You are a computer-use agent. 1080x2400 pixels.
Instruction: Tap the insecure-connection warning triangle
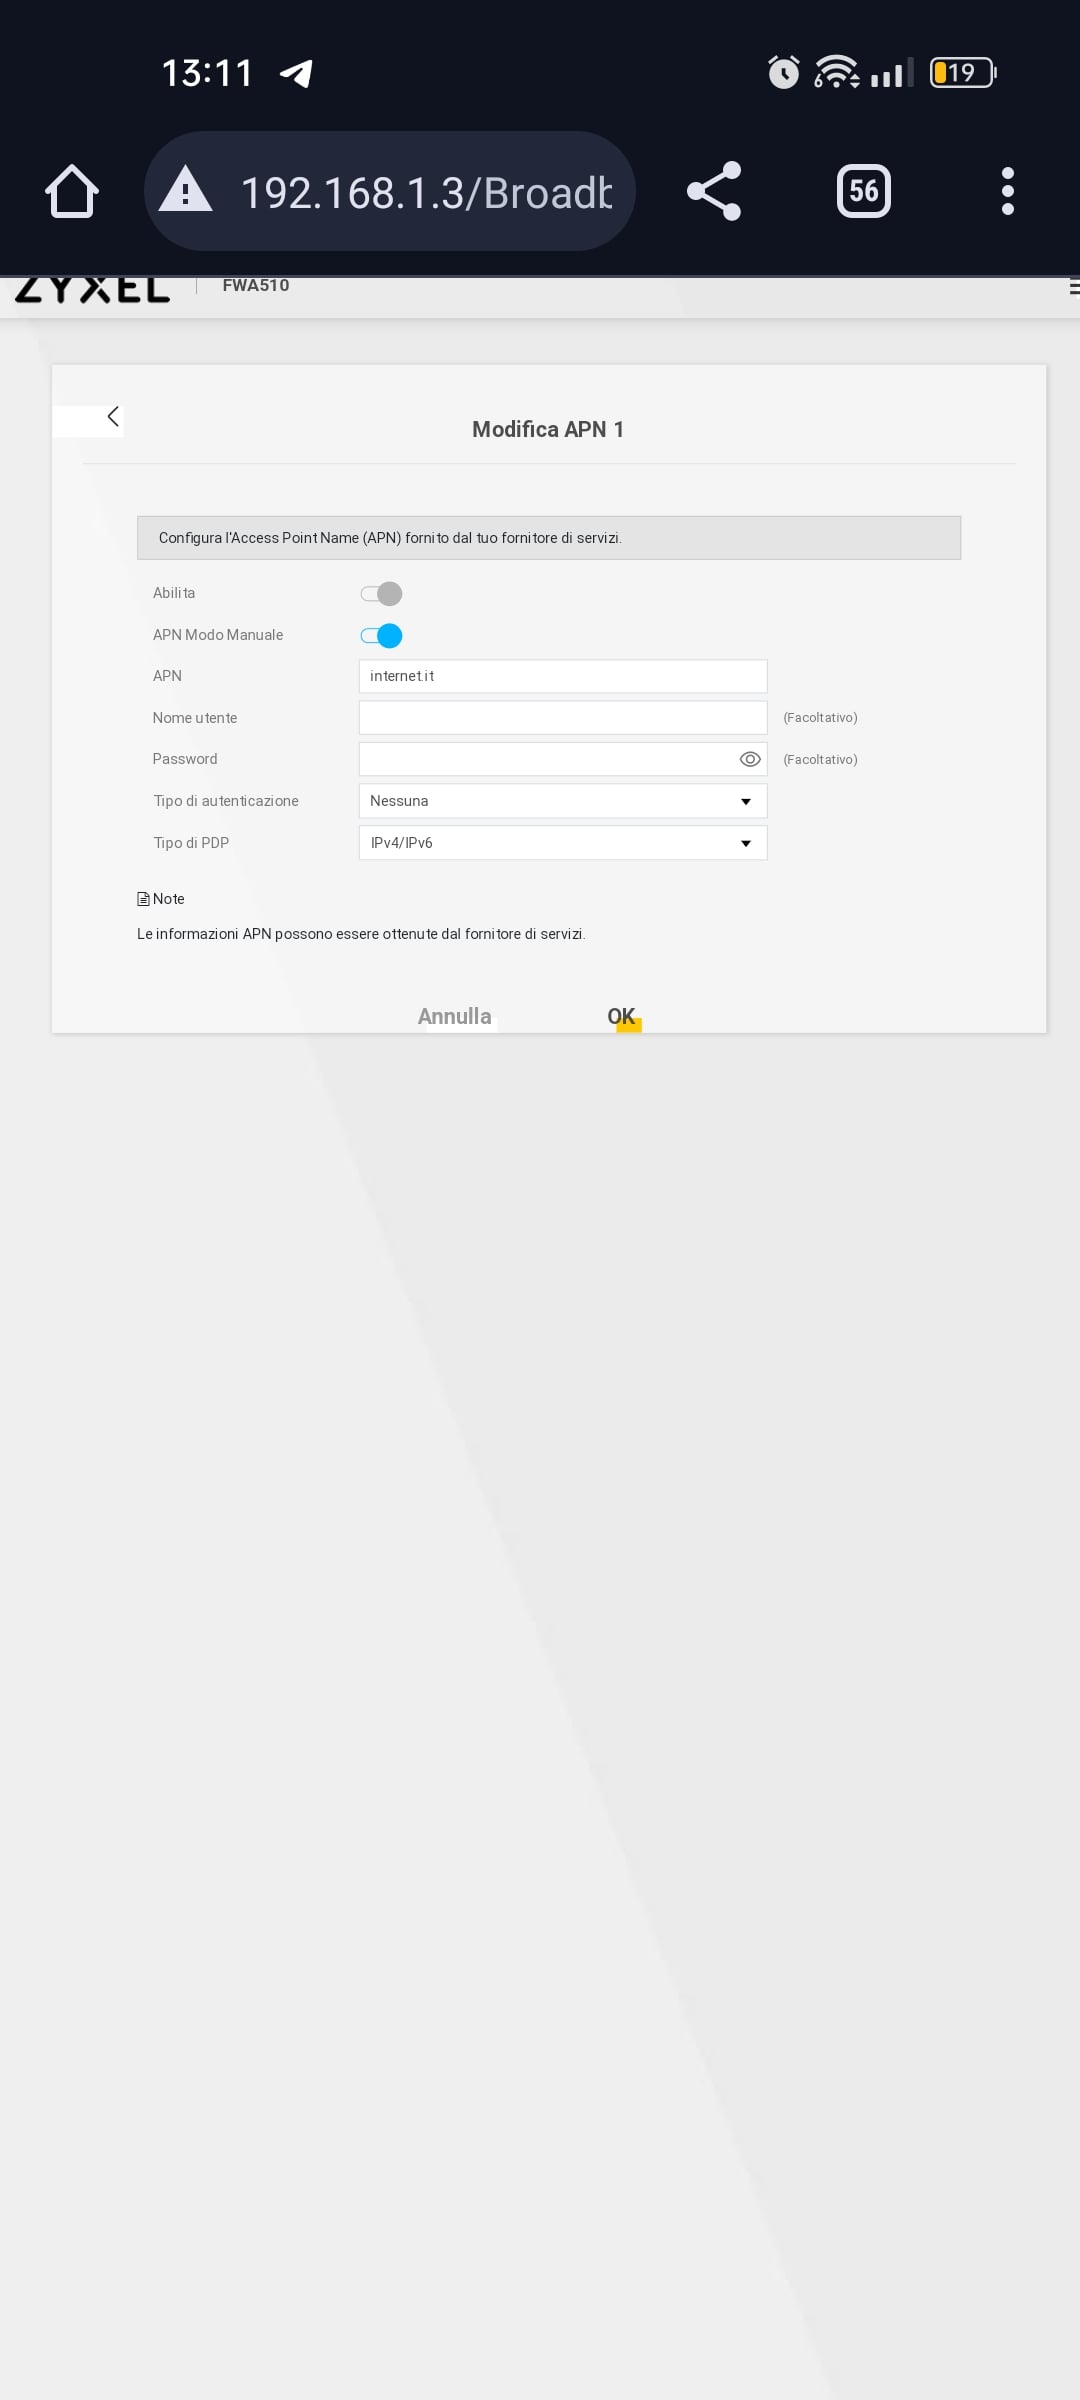[186, 190]
